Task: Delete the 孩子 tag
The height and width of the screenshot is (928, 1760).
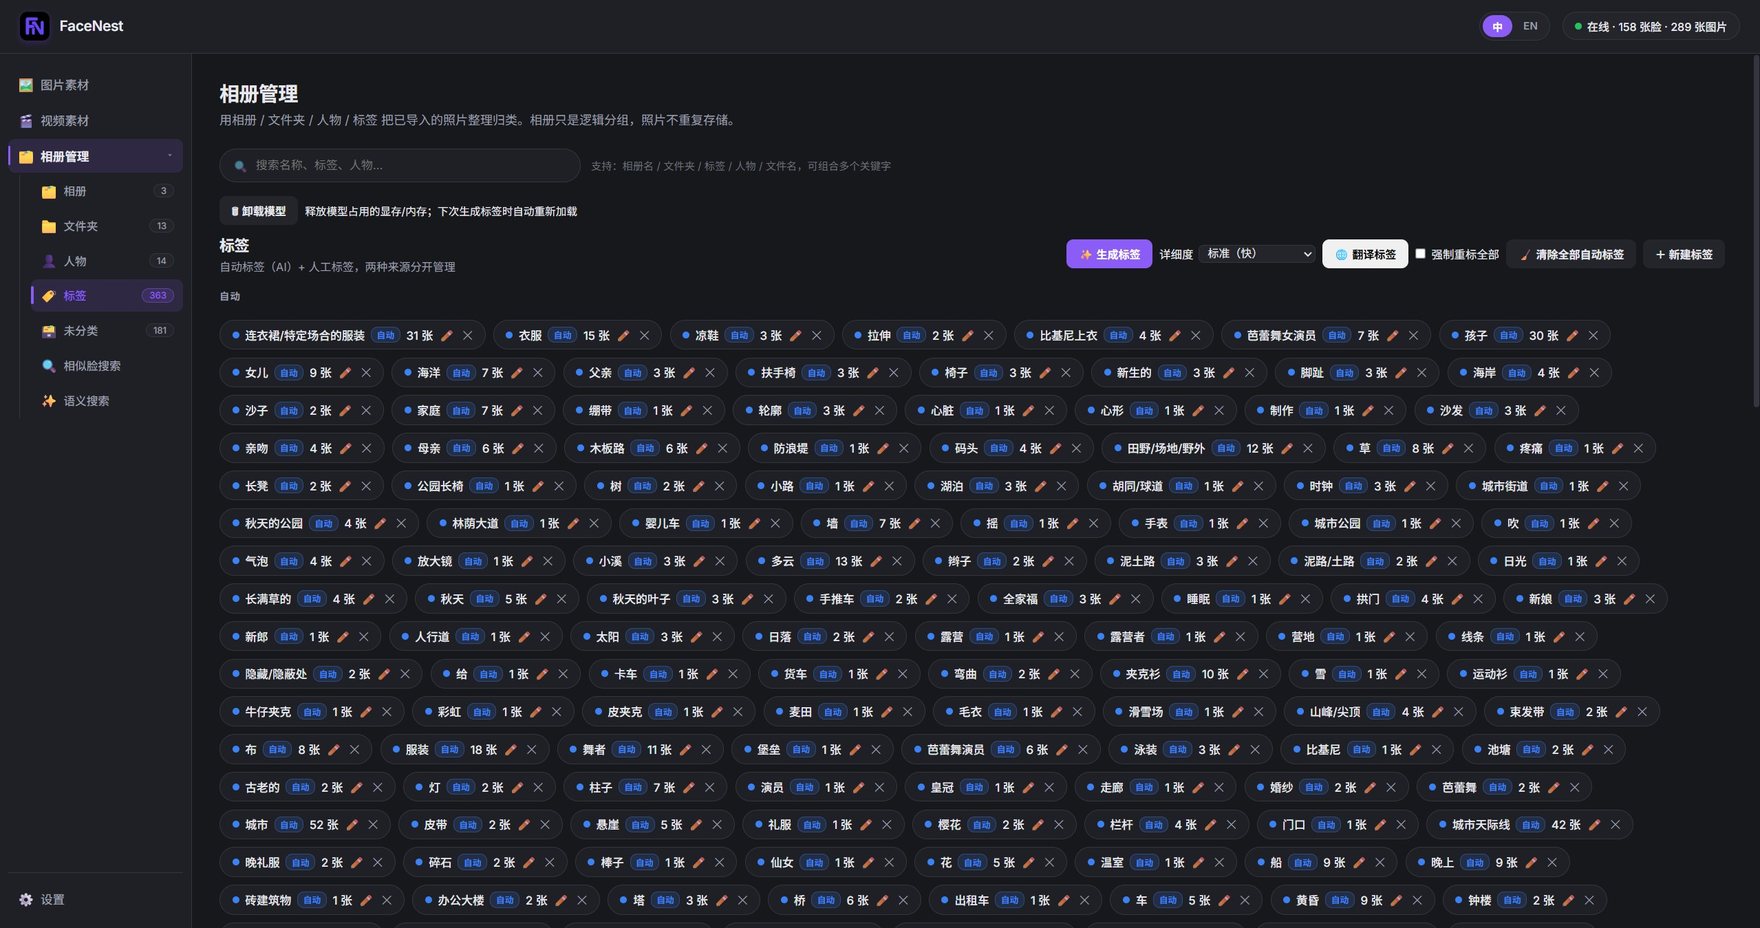Action: (x=1593, y=336)
